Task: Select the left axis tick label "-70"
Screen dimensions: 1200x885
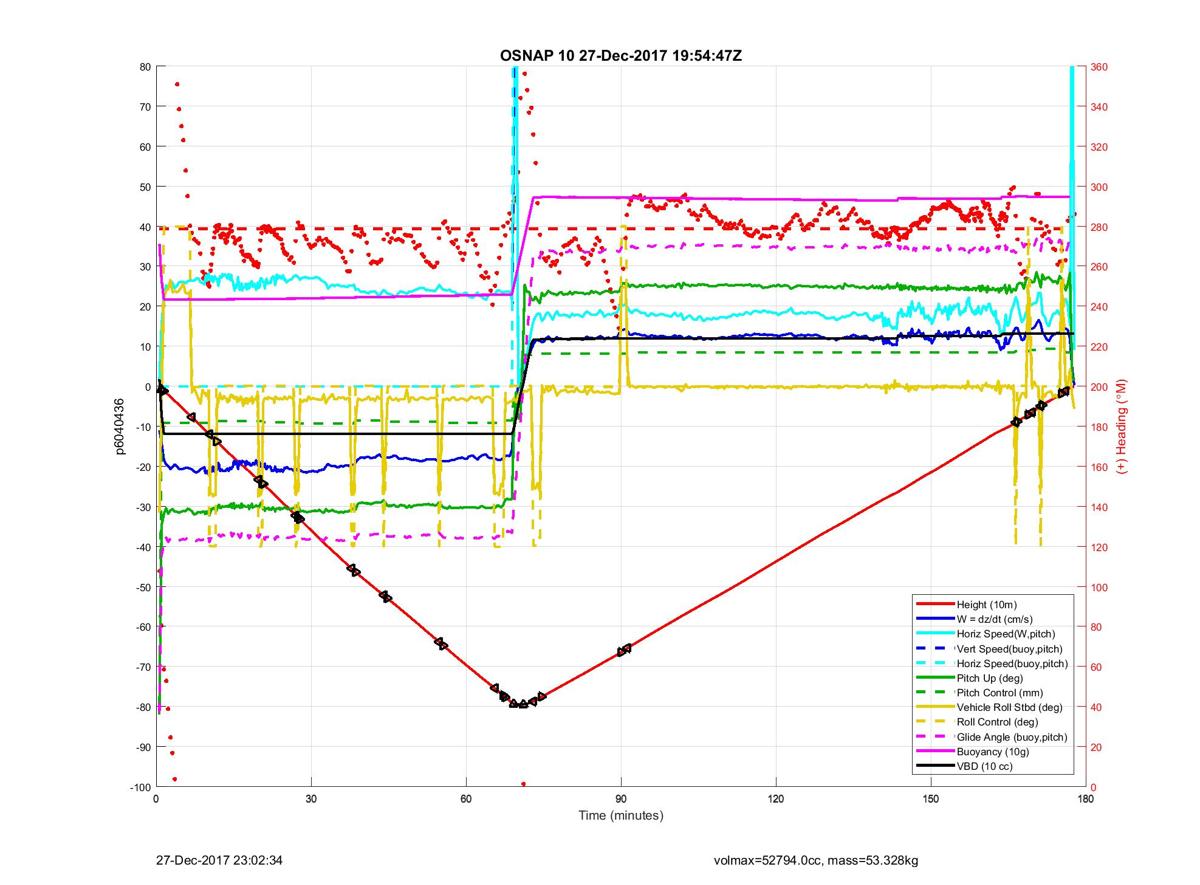Action: [x=142, y=667]
